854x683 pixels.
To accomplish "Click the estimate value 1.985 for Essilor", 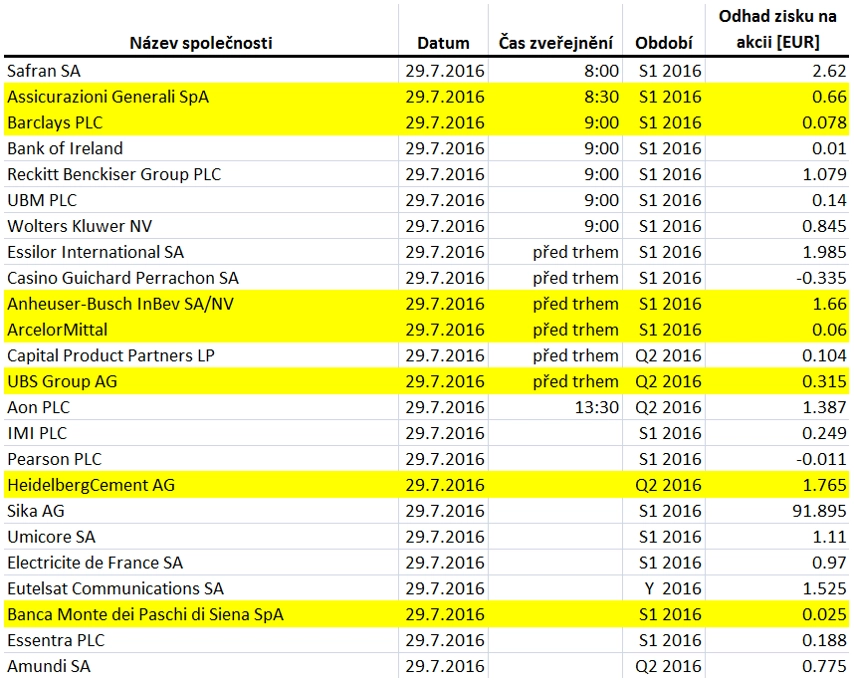I will pyautogui.click(x=825, y=252).
